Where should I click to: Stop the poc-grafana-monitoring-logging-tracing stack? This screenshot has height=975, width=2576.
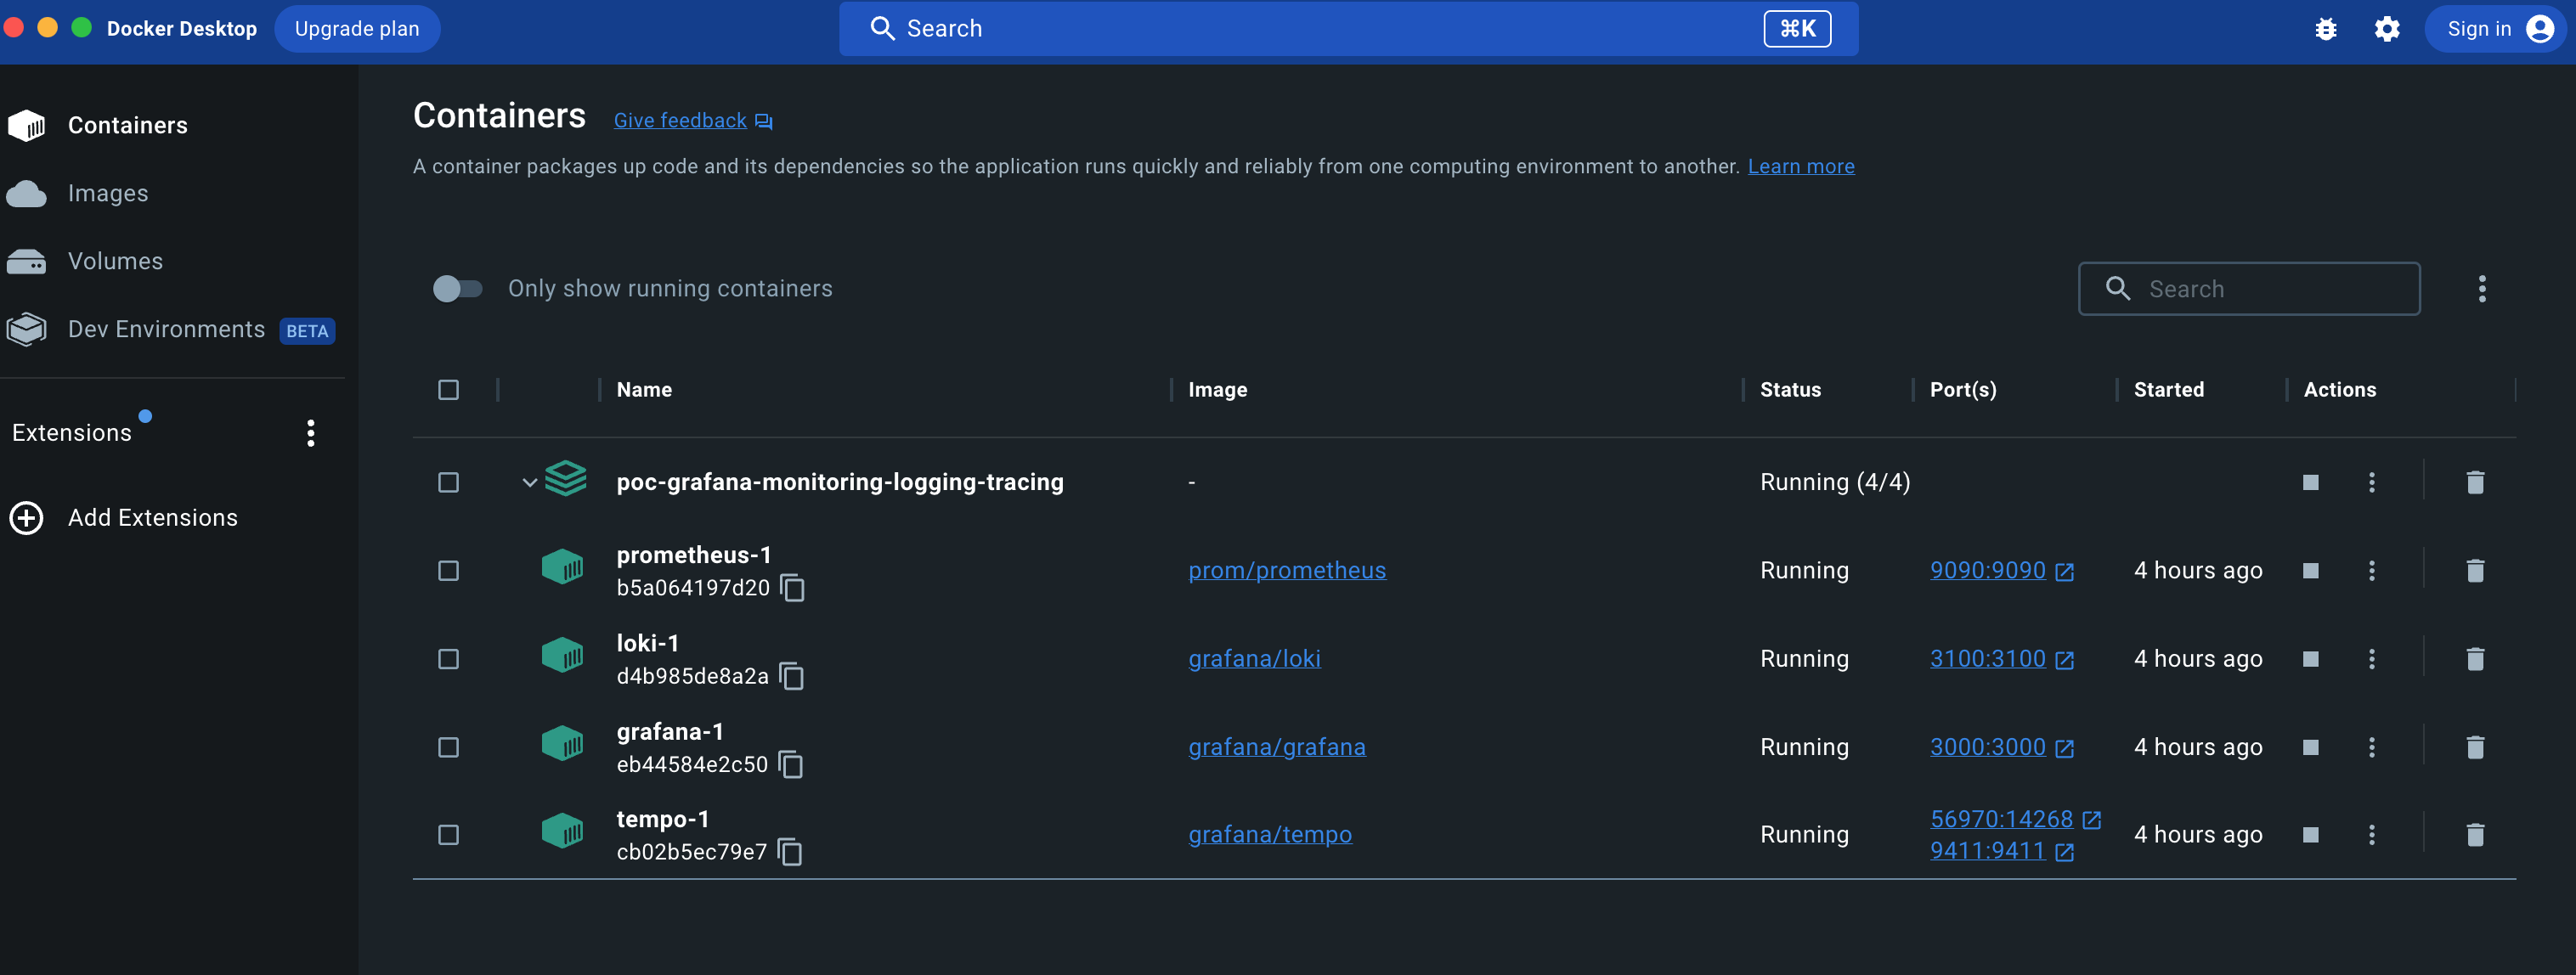pyautogui.click(x=2310, y=483)
